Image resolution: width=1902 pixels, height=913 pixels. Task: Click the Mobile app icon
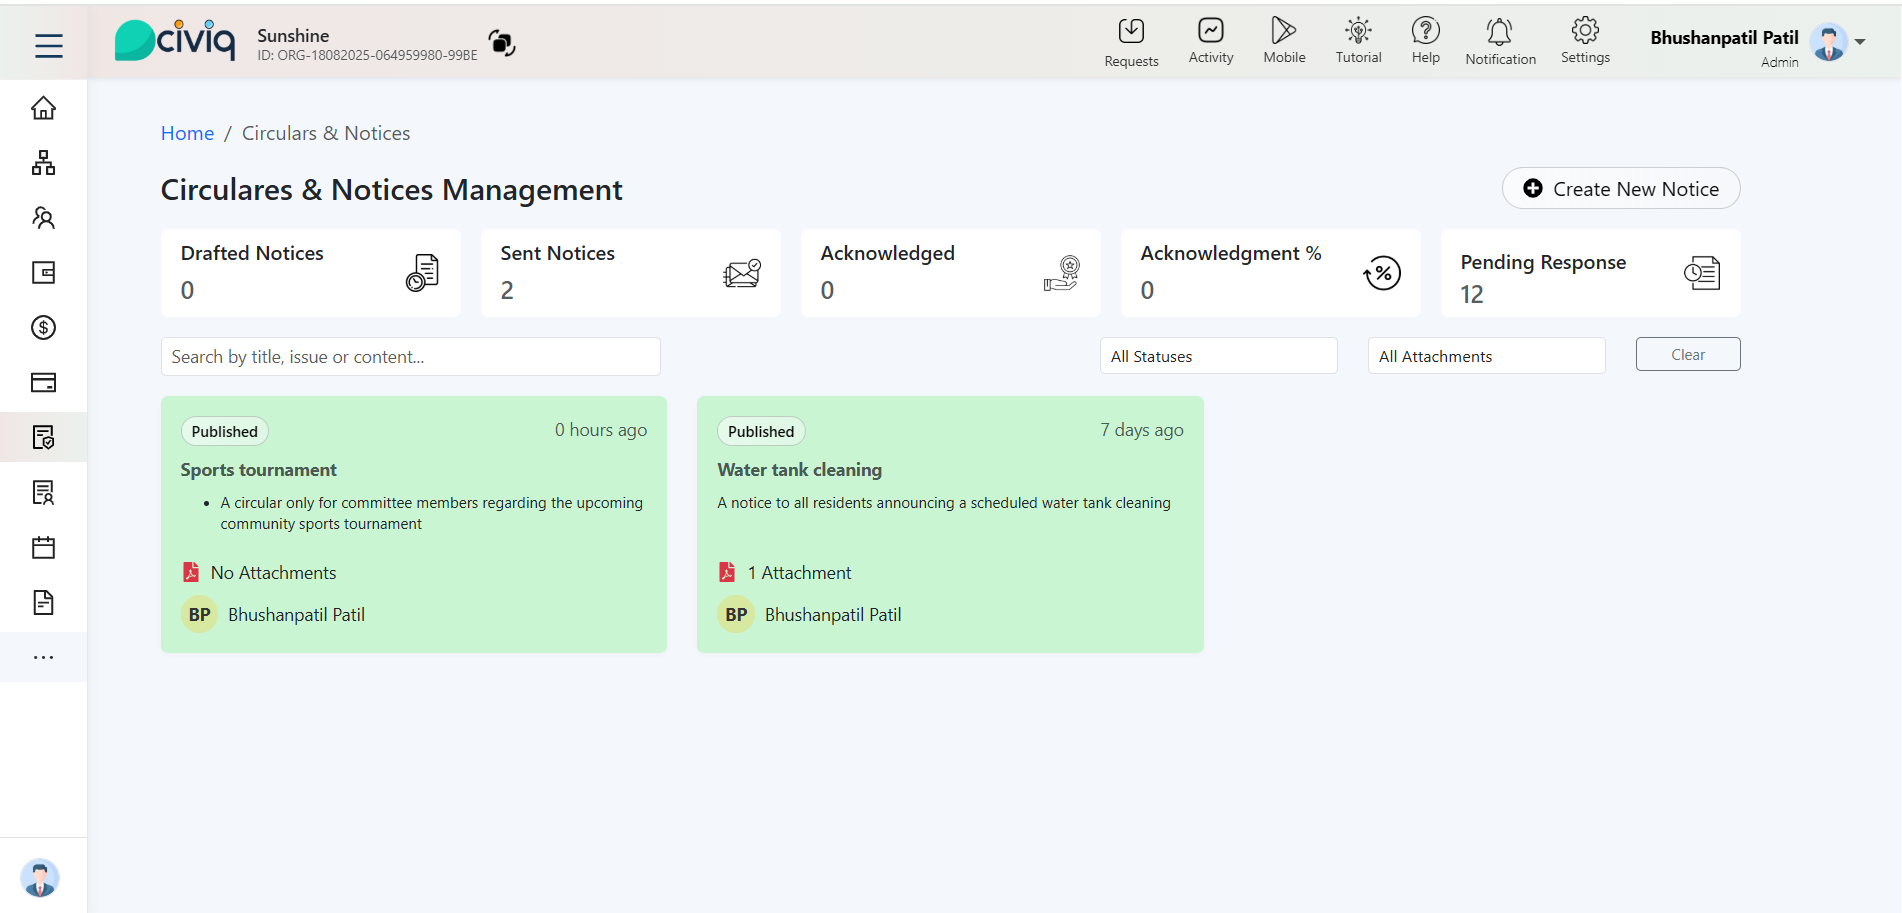pos(1283,31)
